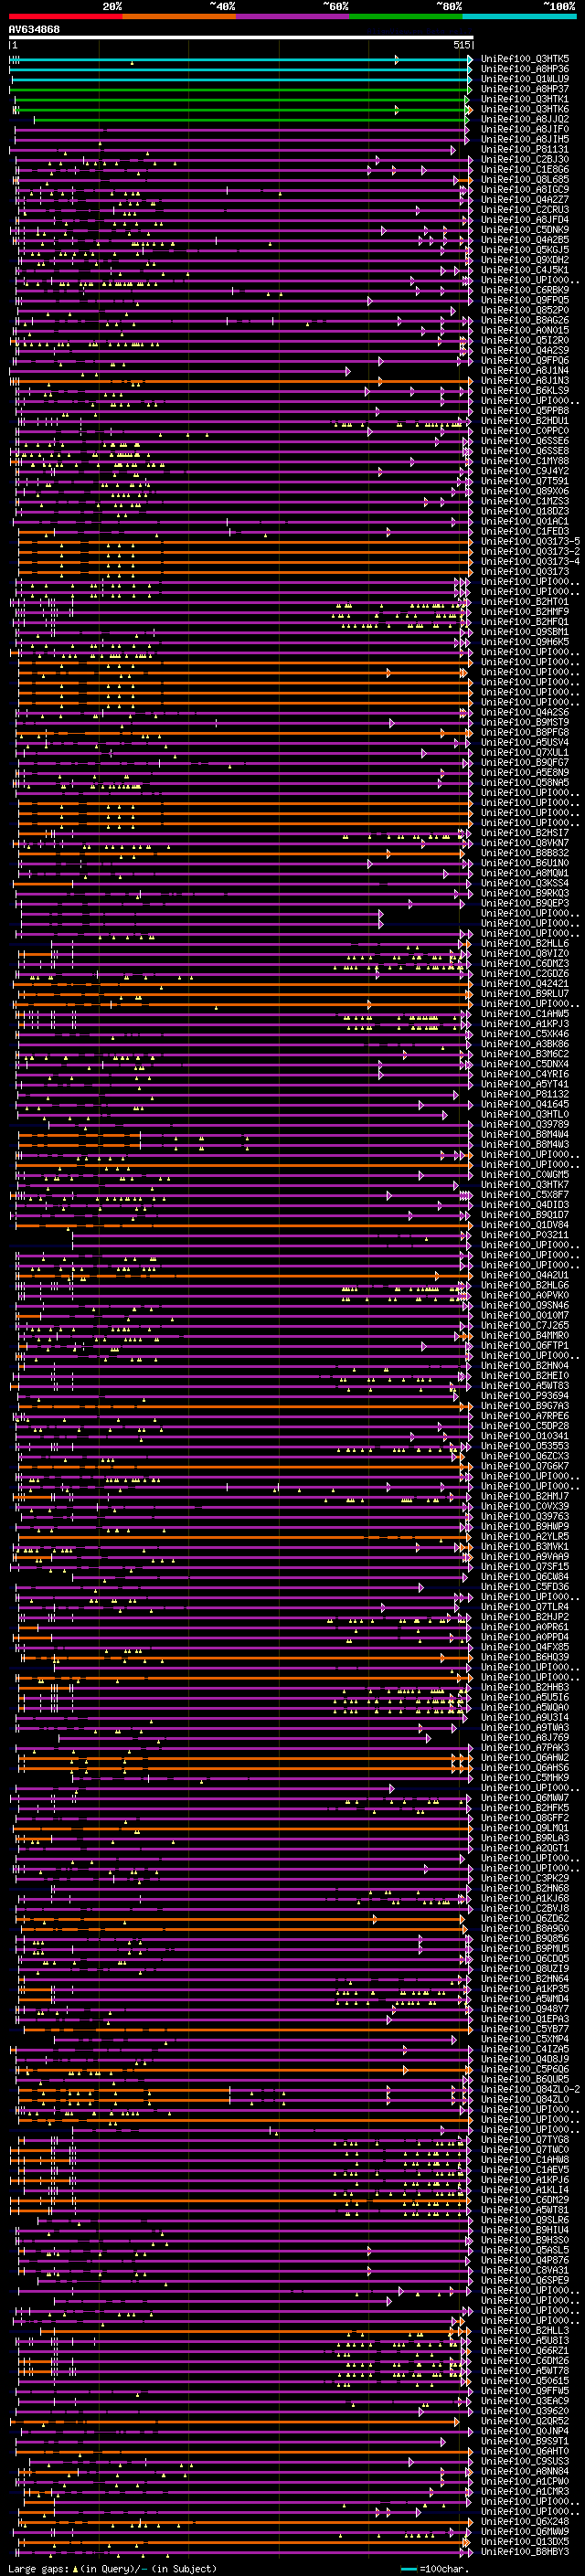The width and height of the screenshot is (585, 2576).
Task: Click the query end position 515
Action: [461, 46]
